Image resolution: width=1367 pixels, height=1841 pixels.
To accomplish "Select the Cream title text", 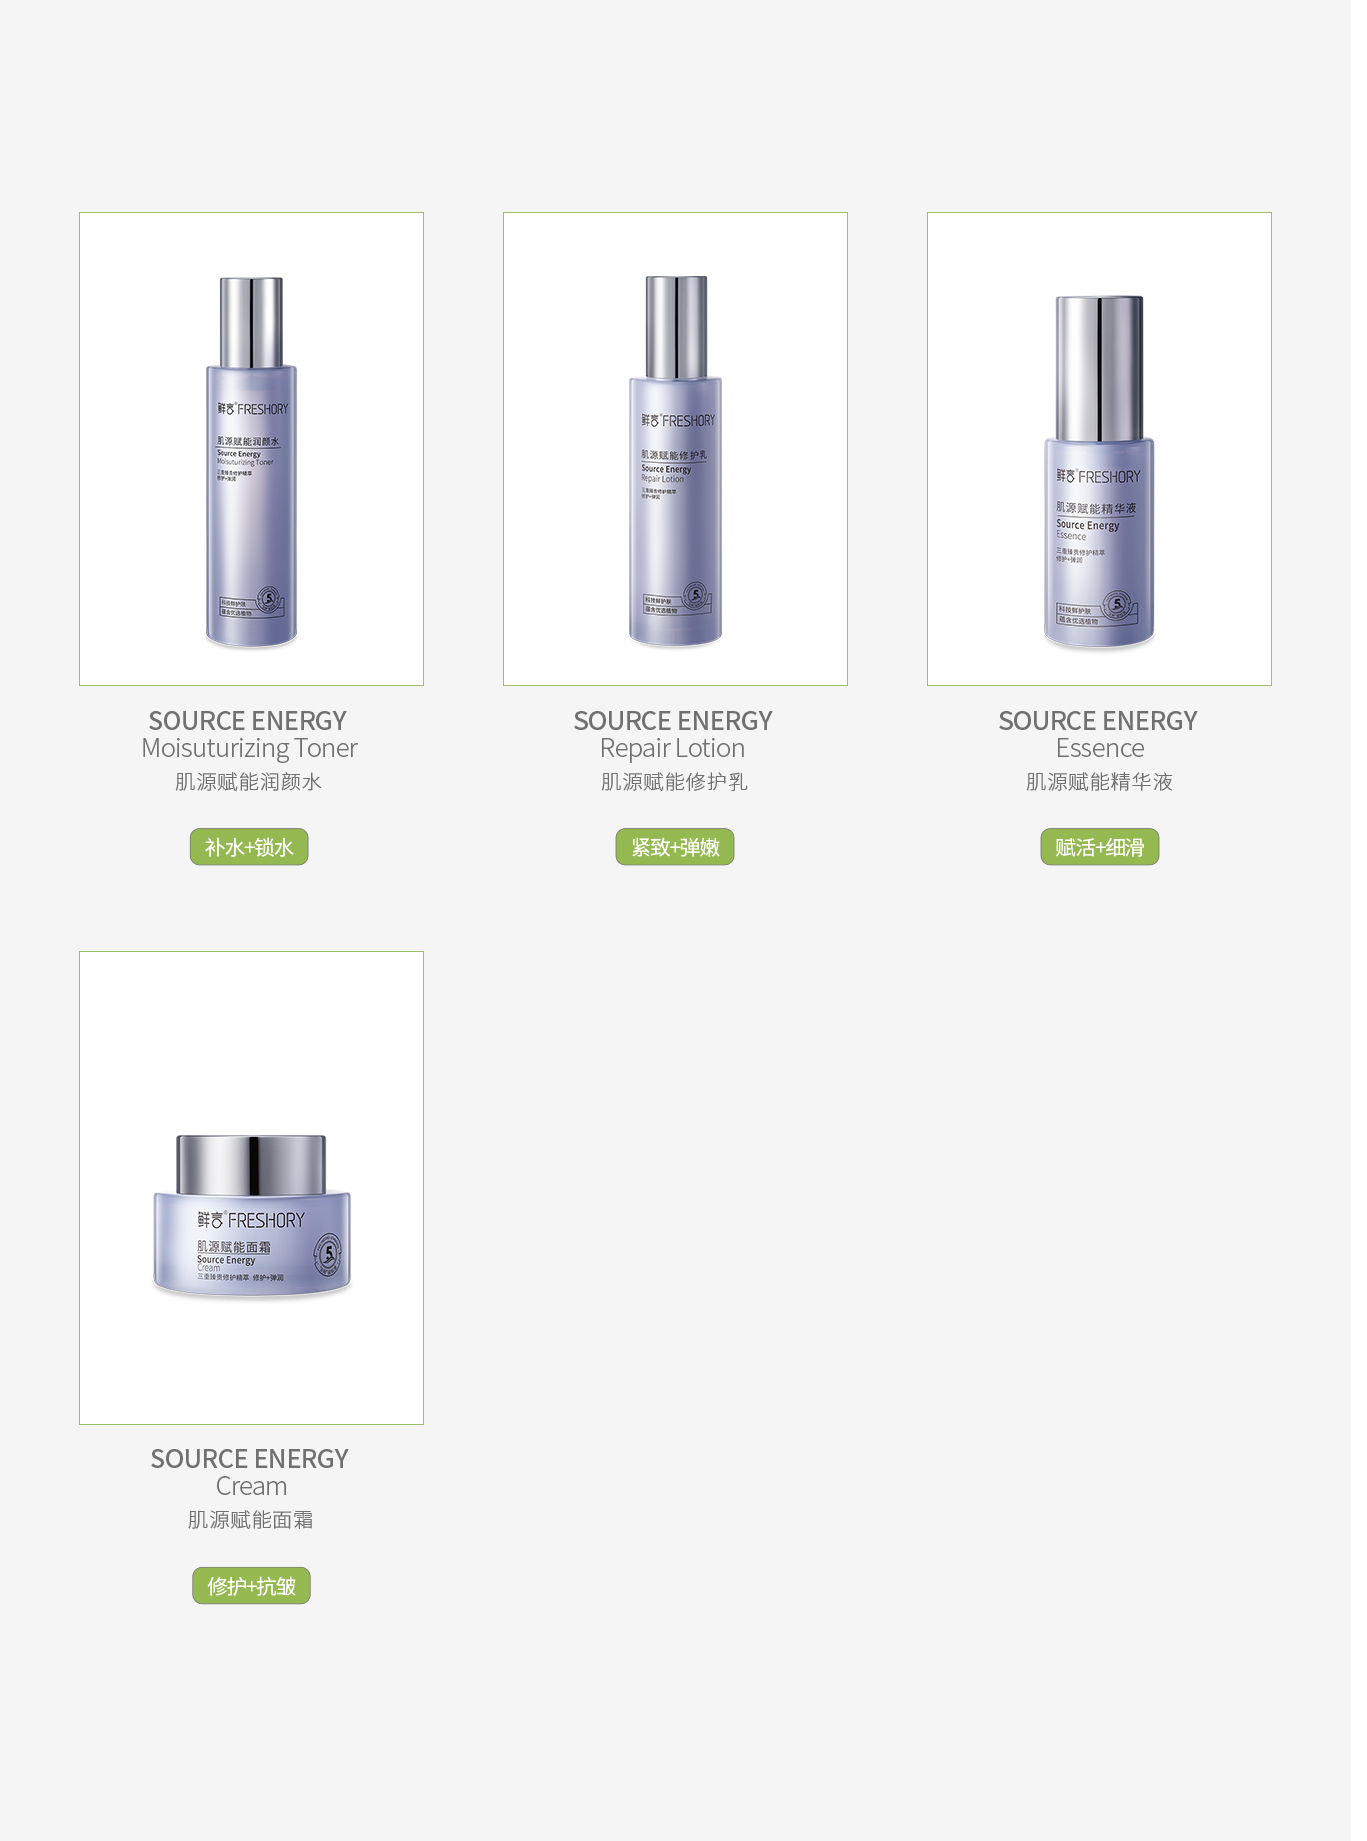I will (251, 1487).
